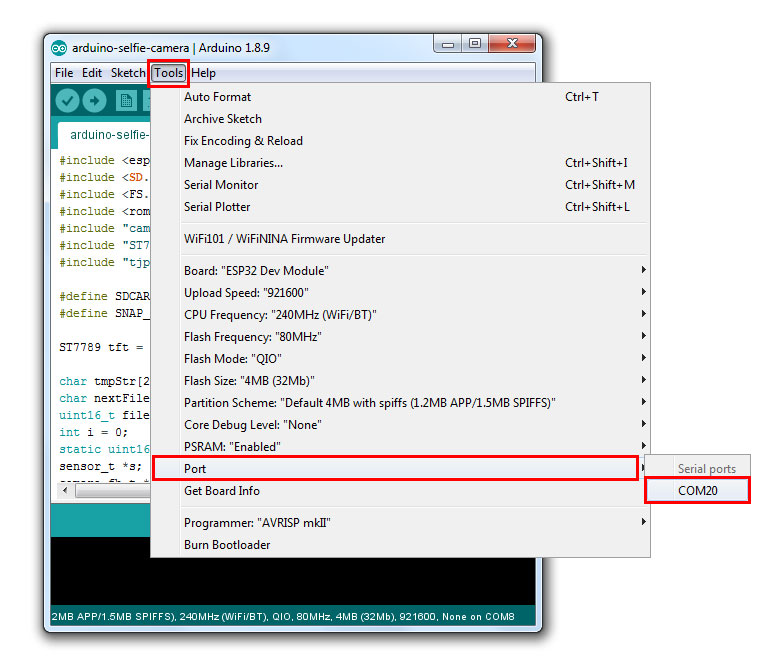The height and width of the screenshot is (672, 780).
Task: Expand the Partition Scheme submenu
Action: 400,402
